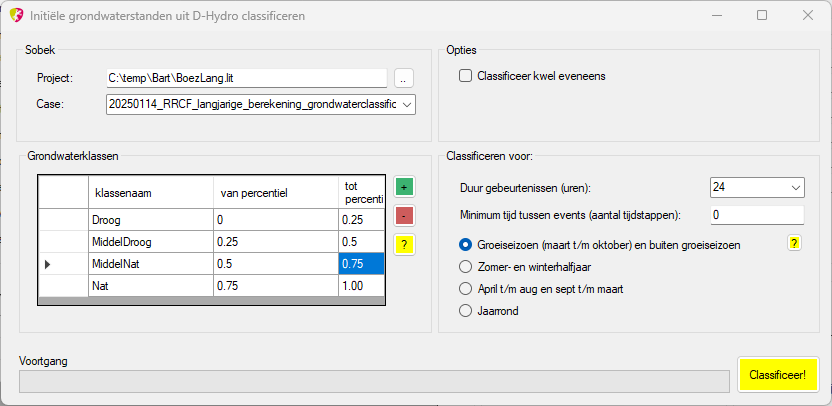Maximize the classification window
This screenshot has height=406, width=832.
762,15
